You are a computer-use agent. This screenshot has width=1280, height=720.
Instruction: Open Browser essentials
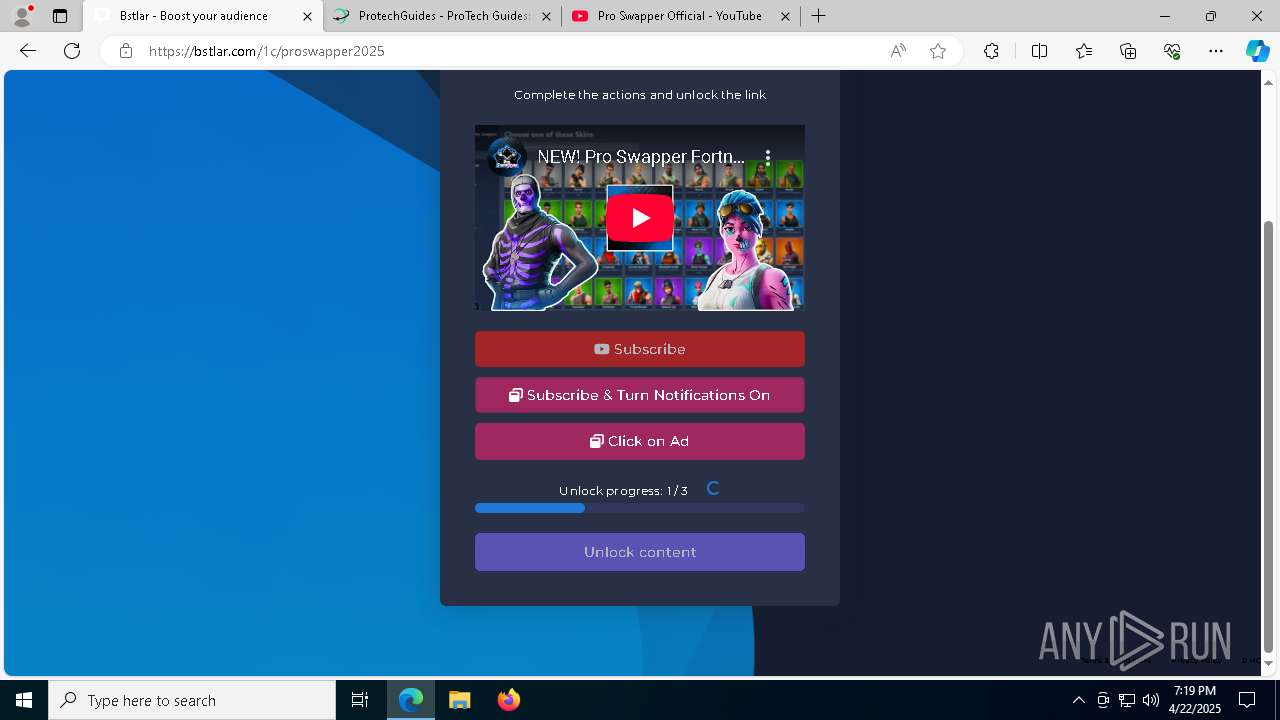1172,51
